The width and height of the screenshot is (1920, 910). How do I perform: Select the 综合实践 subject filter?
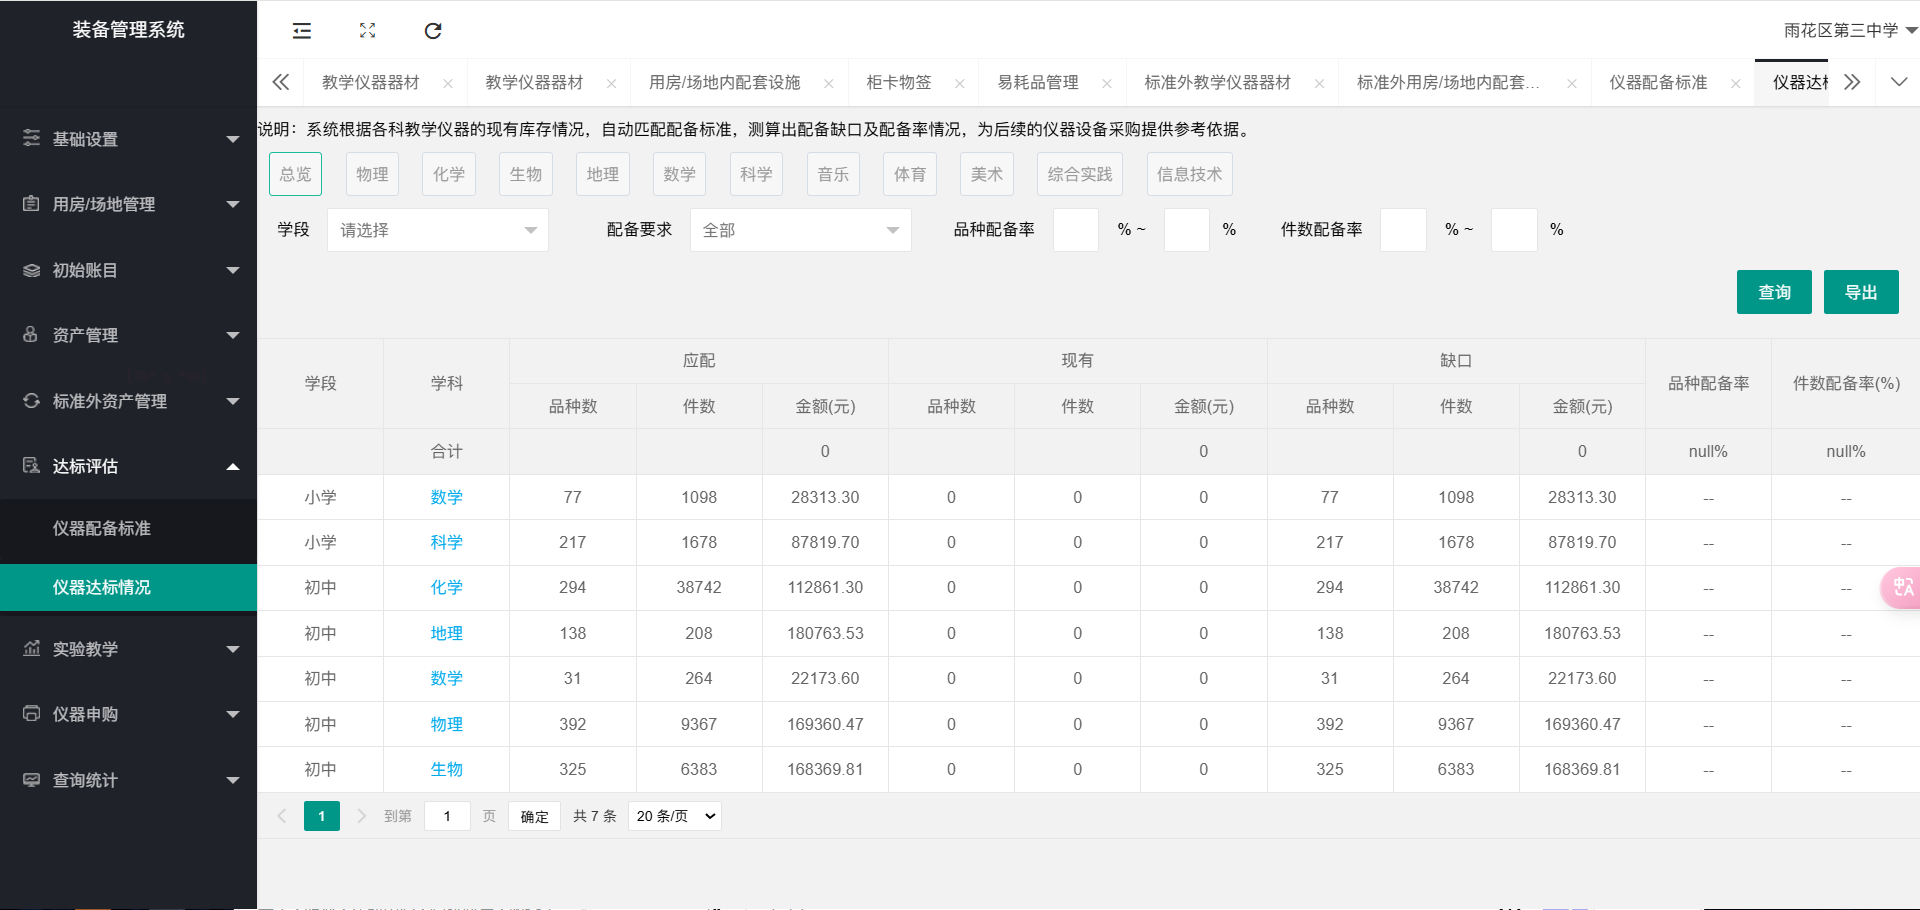(x=1080, y=174)
